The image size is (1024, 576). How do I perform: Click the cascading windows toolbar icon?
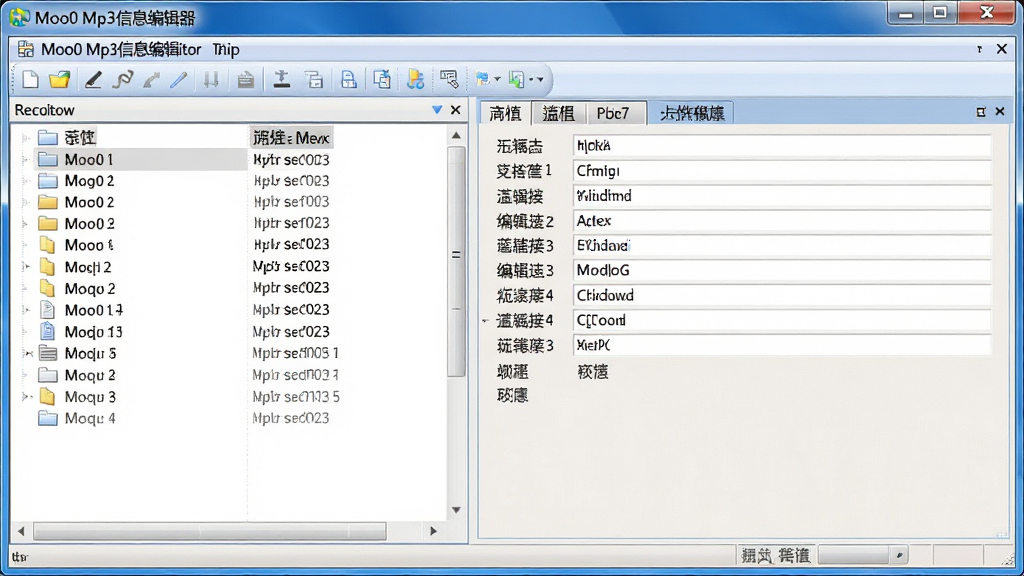(x=315, y=80)
